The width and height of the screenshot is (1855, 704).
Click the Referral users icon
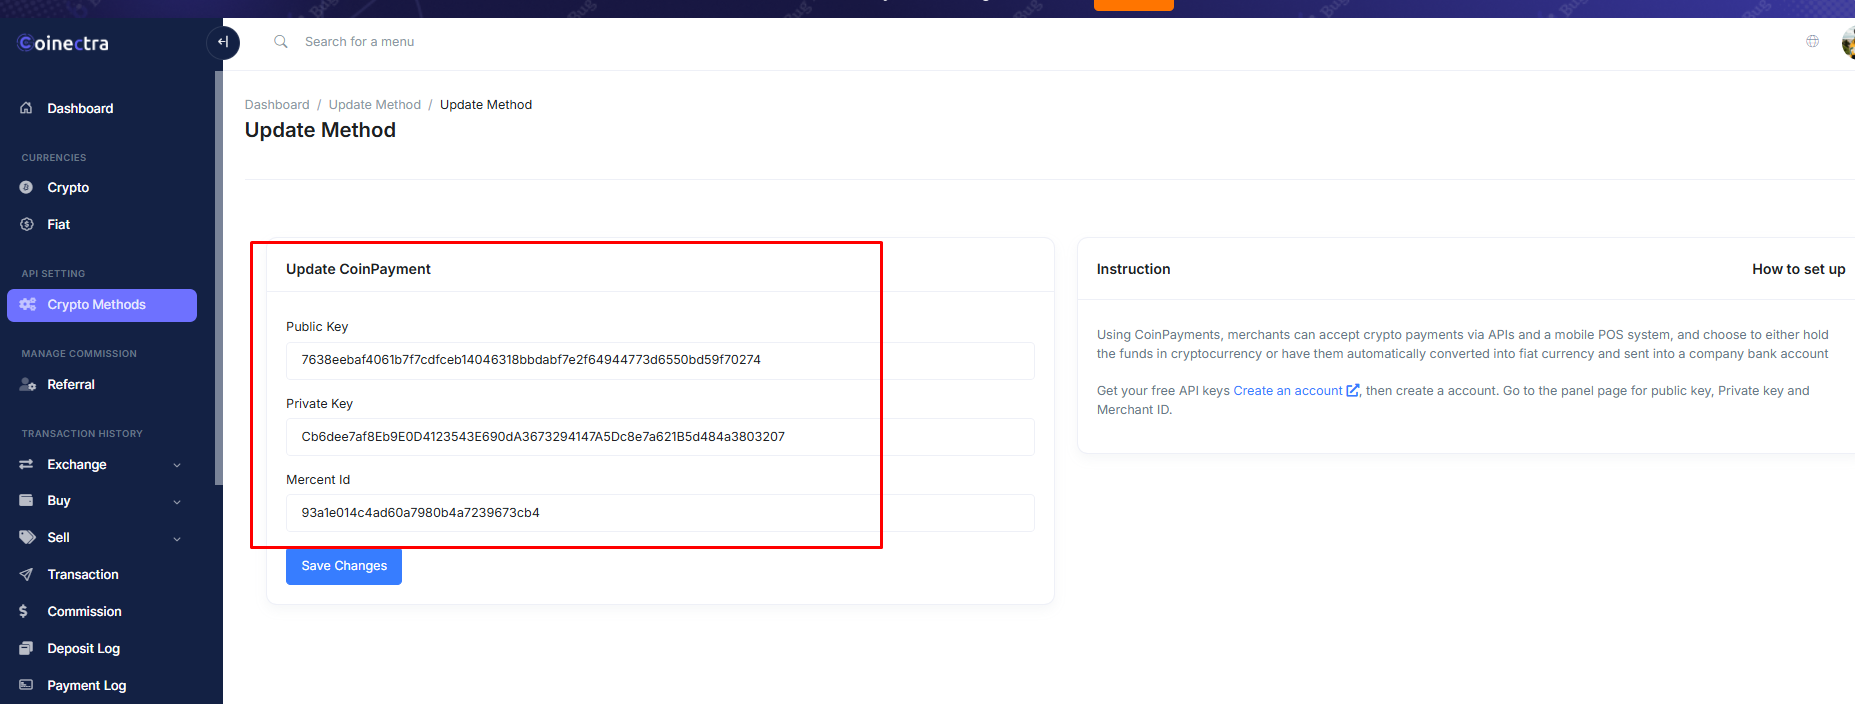click(x=28, y=384)
